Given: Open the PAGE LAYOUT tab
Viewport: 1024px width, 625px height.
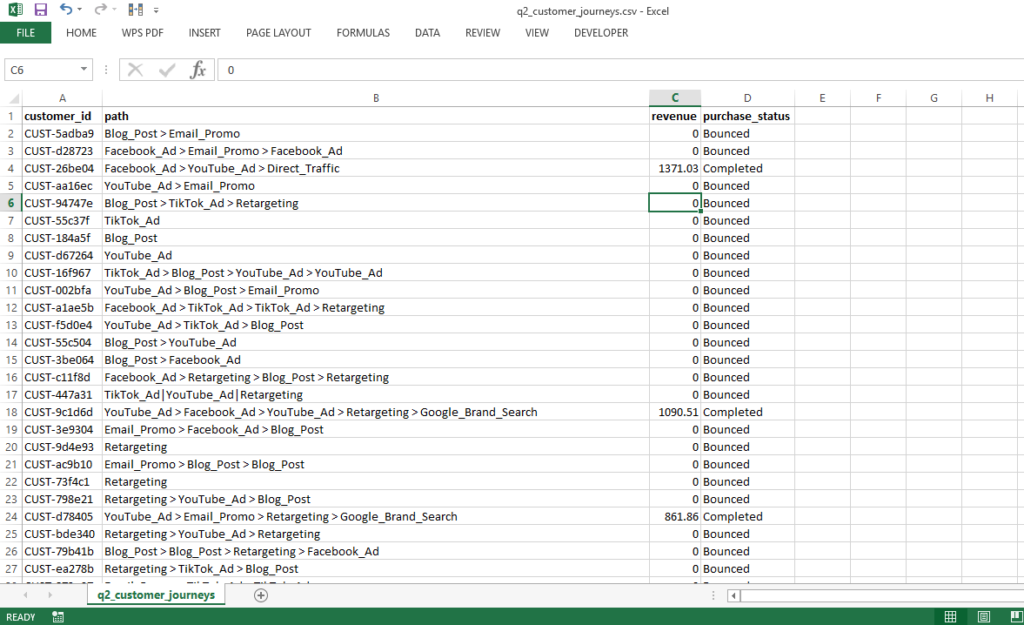Looking at the screenshot, I should pos(278,33).
